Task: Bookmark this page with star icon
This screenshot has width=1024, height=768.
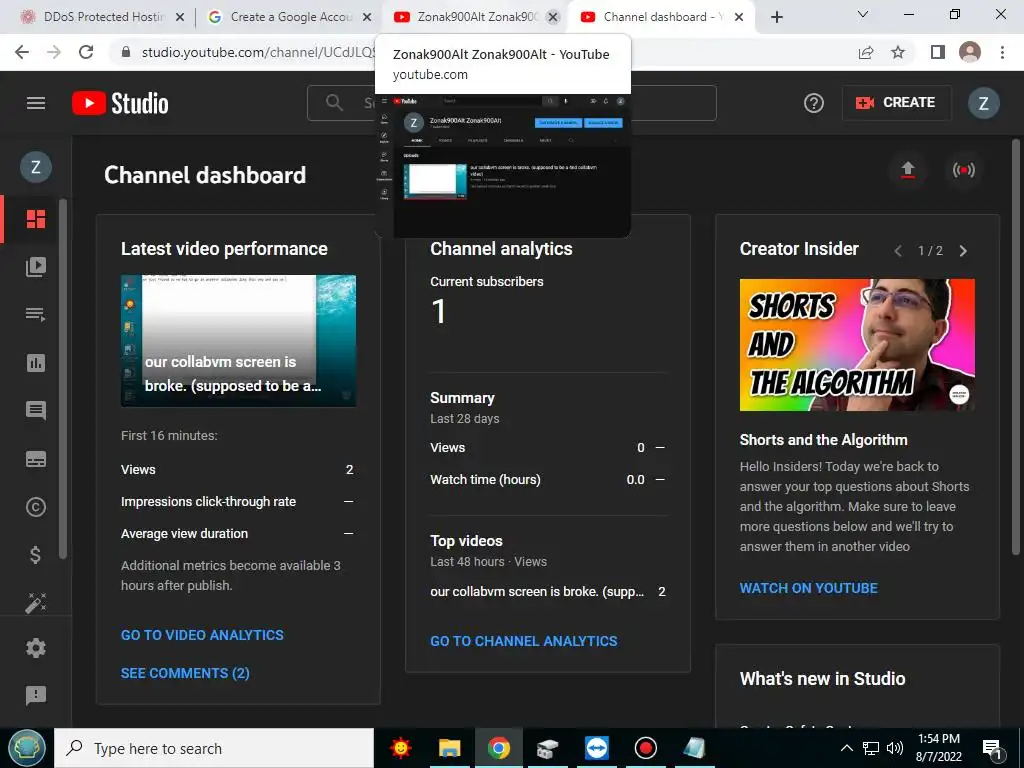Action: [x=898, y=52]
